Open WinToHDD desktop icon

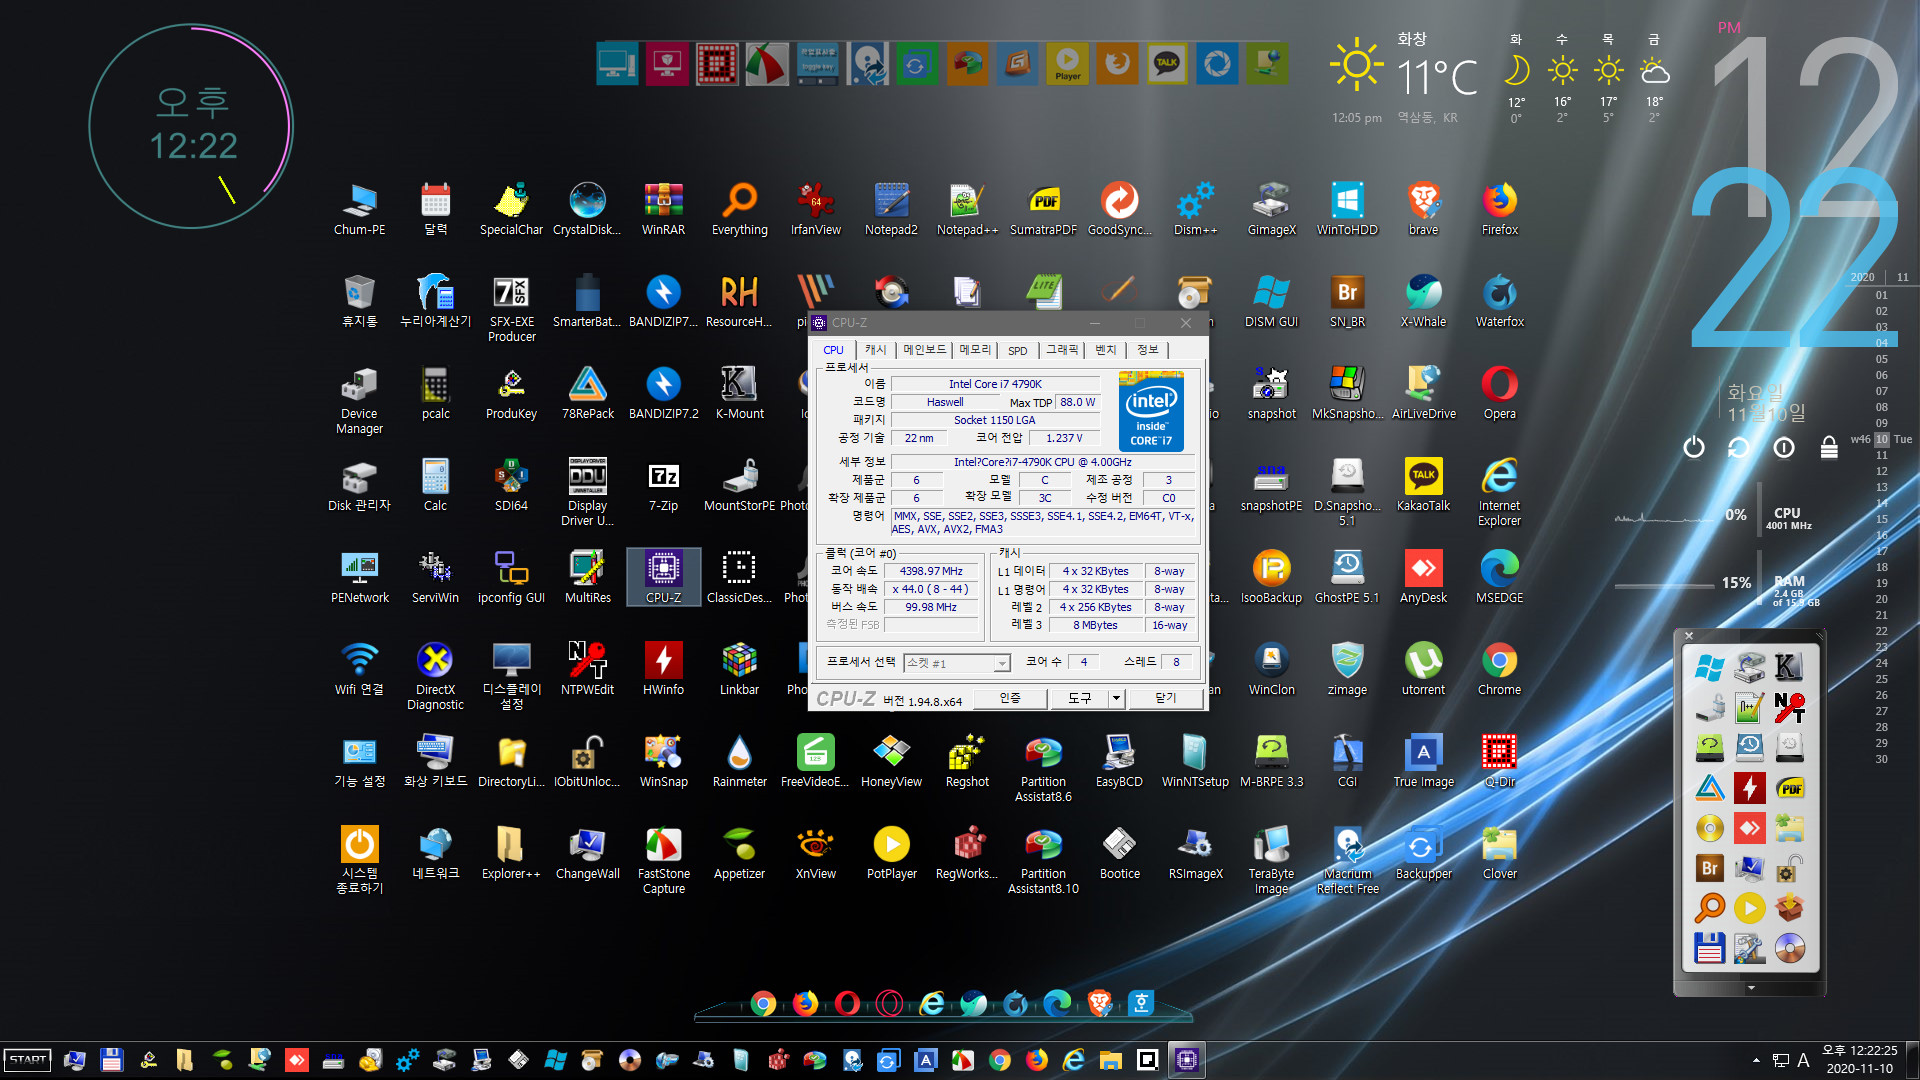(x=1347, y=208)
